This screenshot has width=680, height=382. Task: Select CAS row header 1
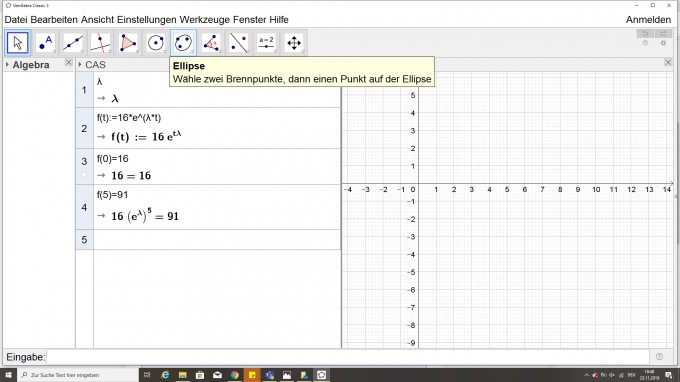tap(84, 90)
